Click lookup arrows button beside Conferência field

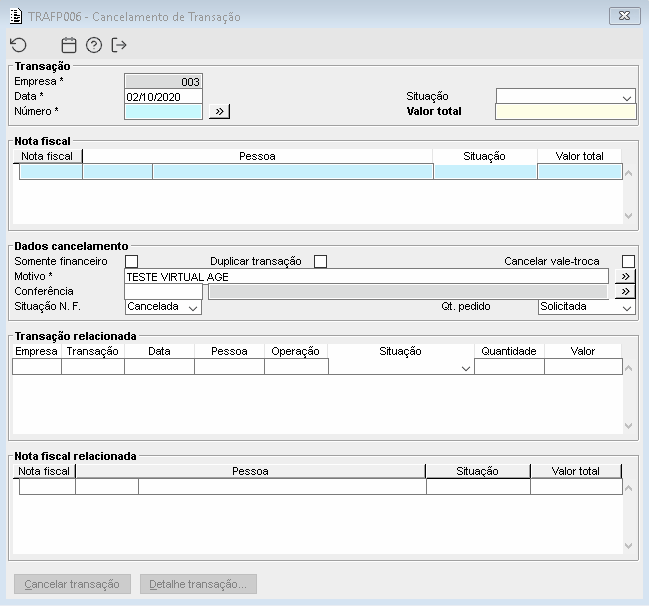[x=625, y=291]
